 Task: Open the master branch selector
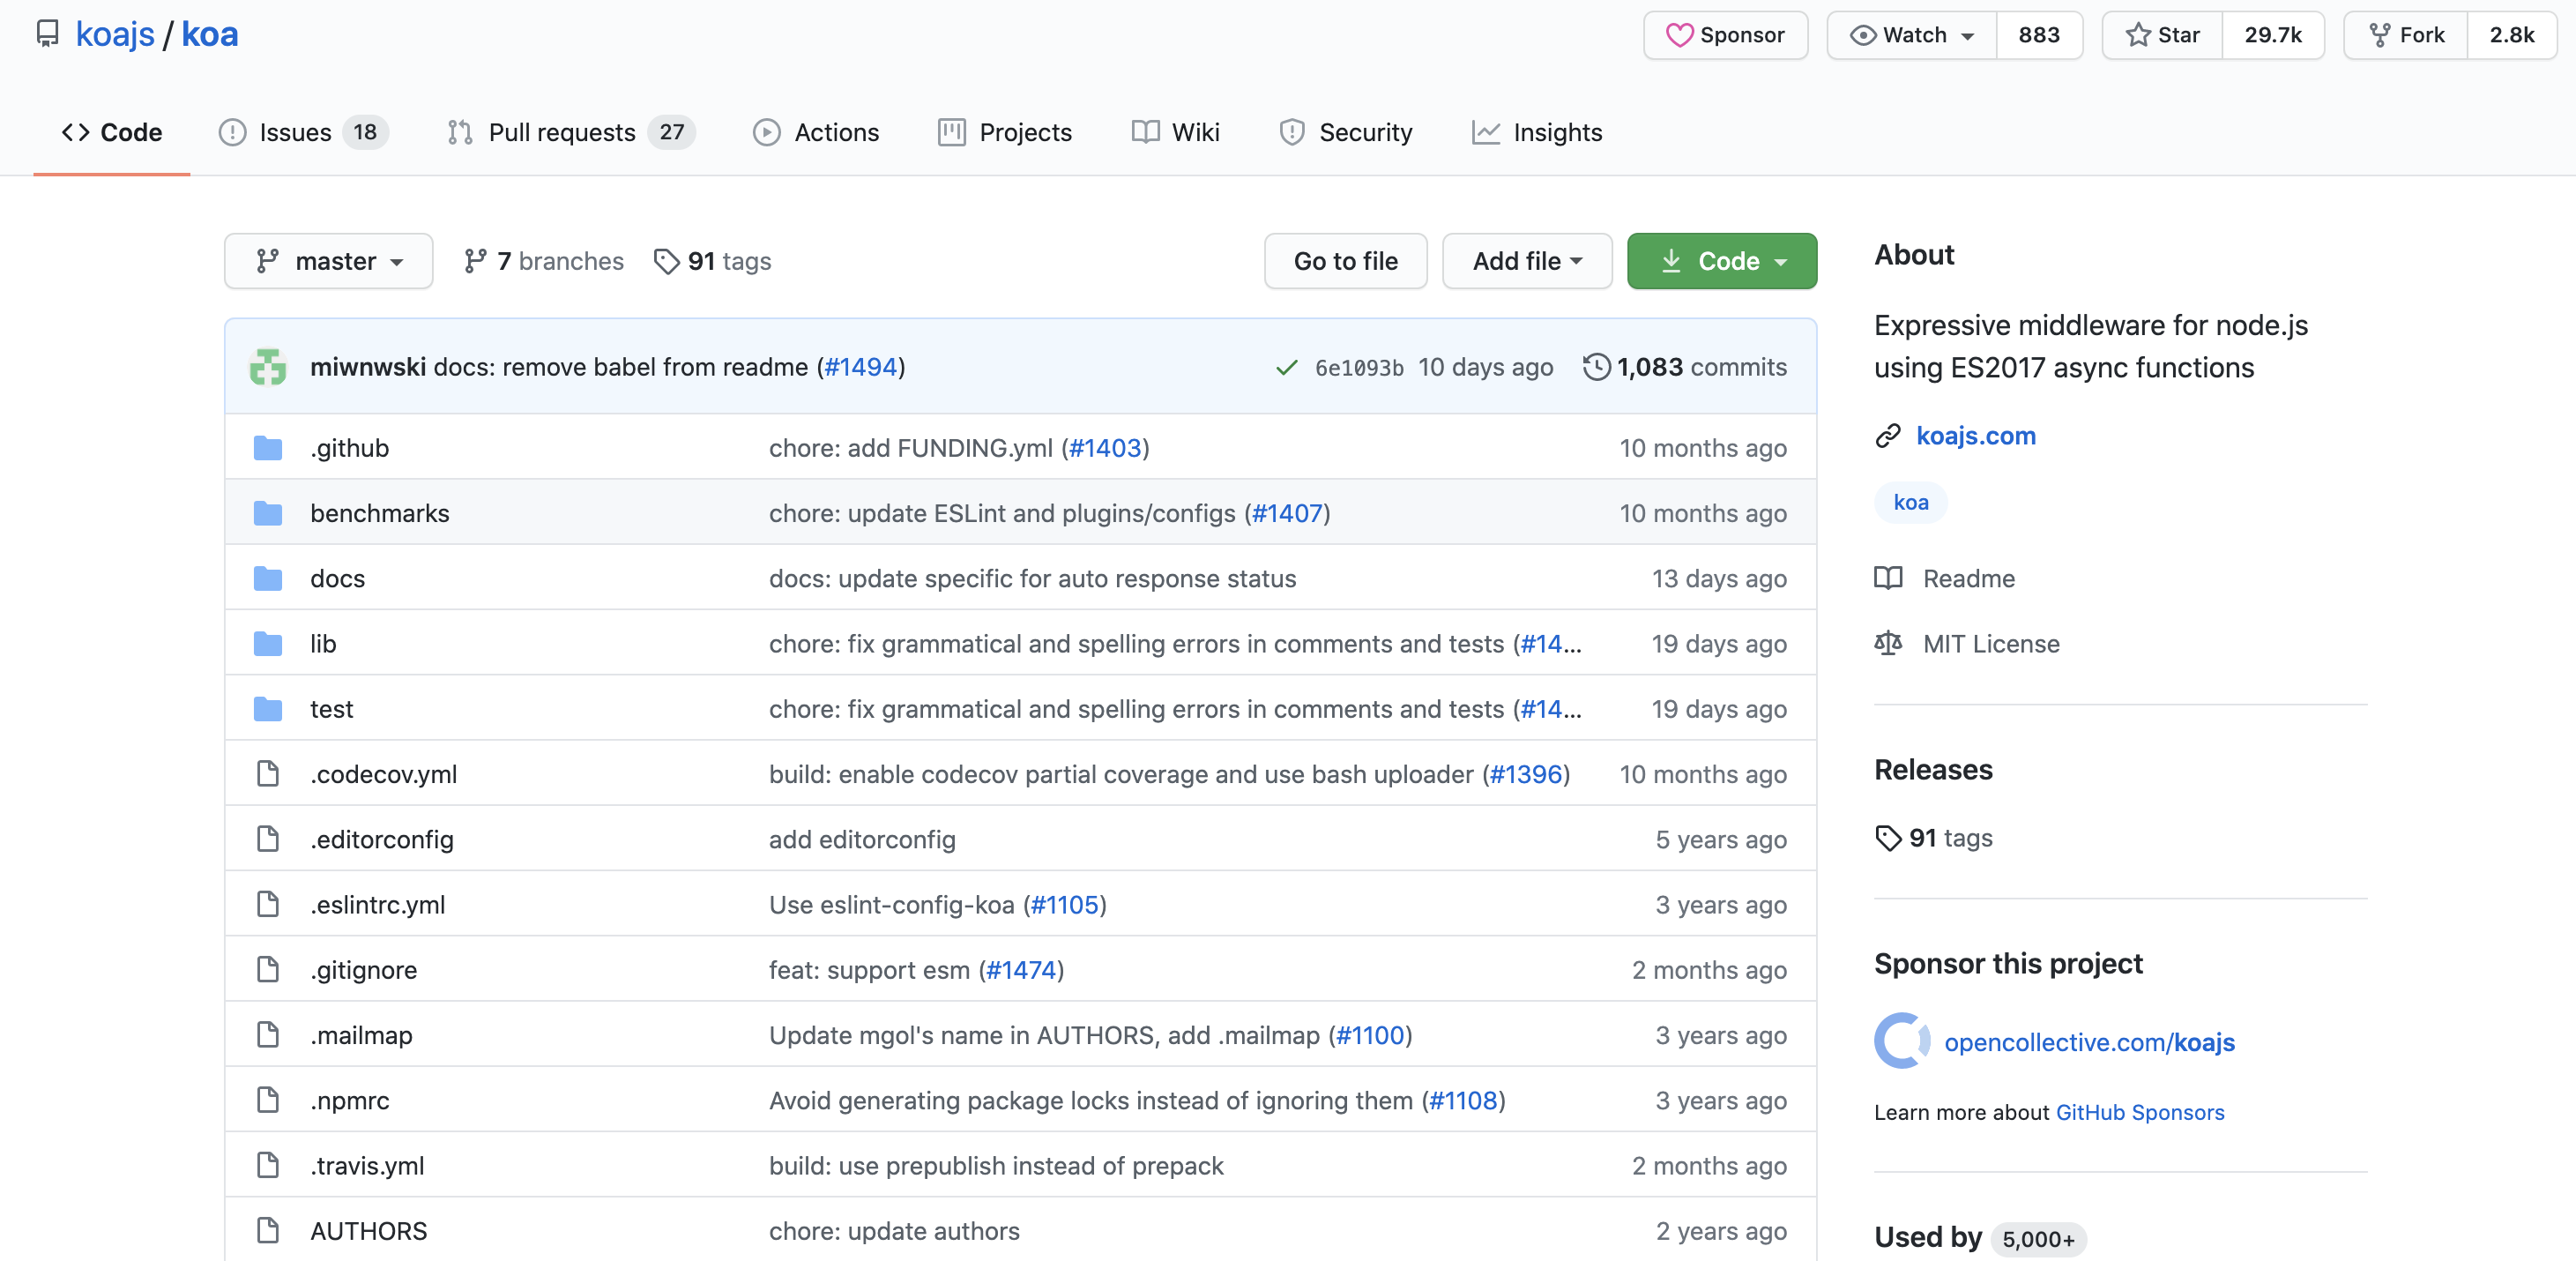click(328, 261)
